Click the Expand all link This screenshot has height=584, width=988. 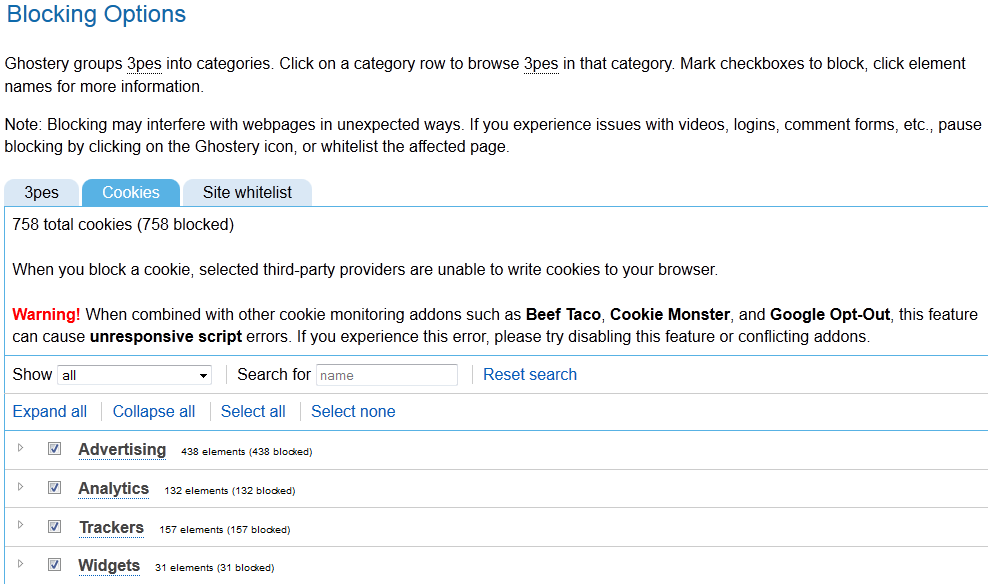click(49, 411)
